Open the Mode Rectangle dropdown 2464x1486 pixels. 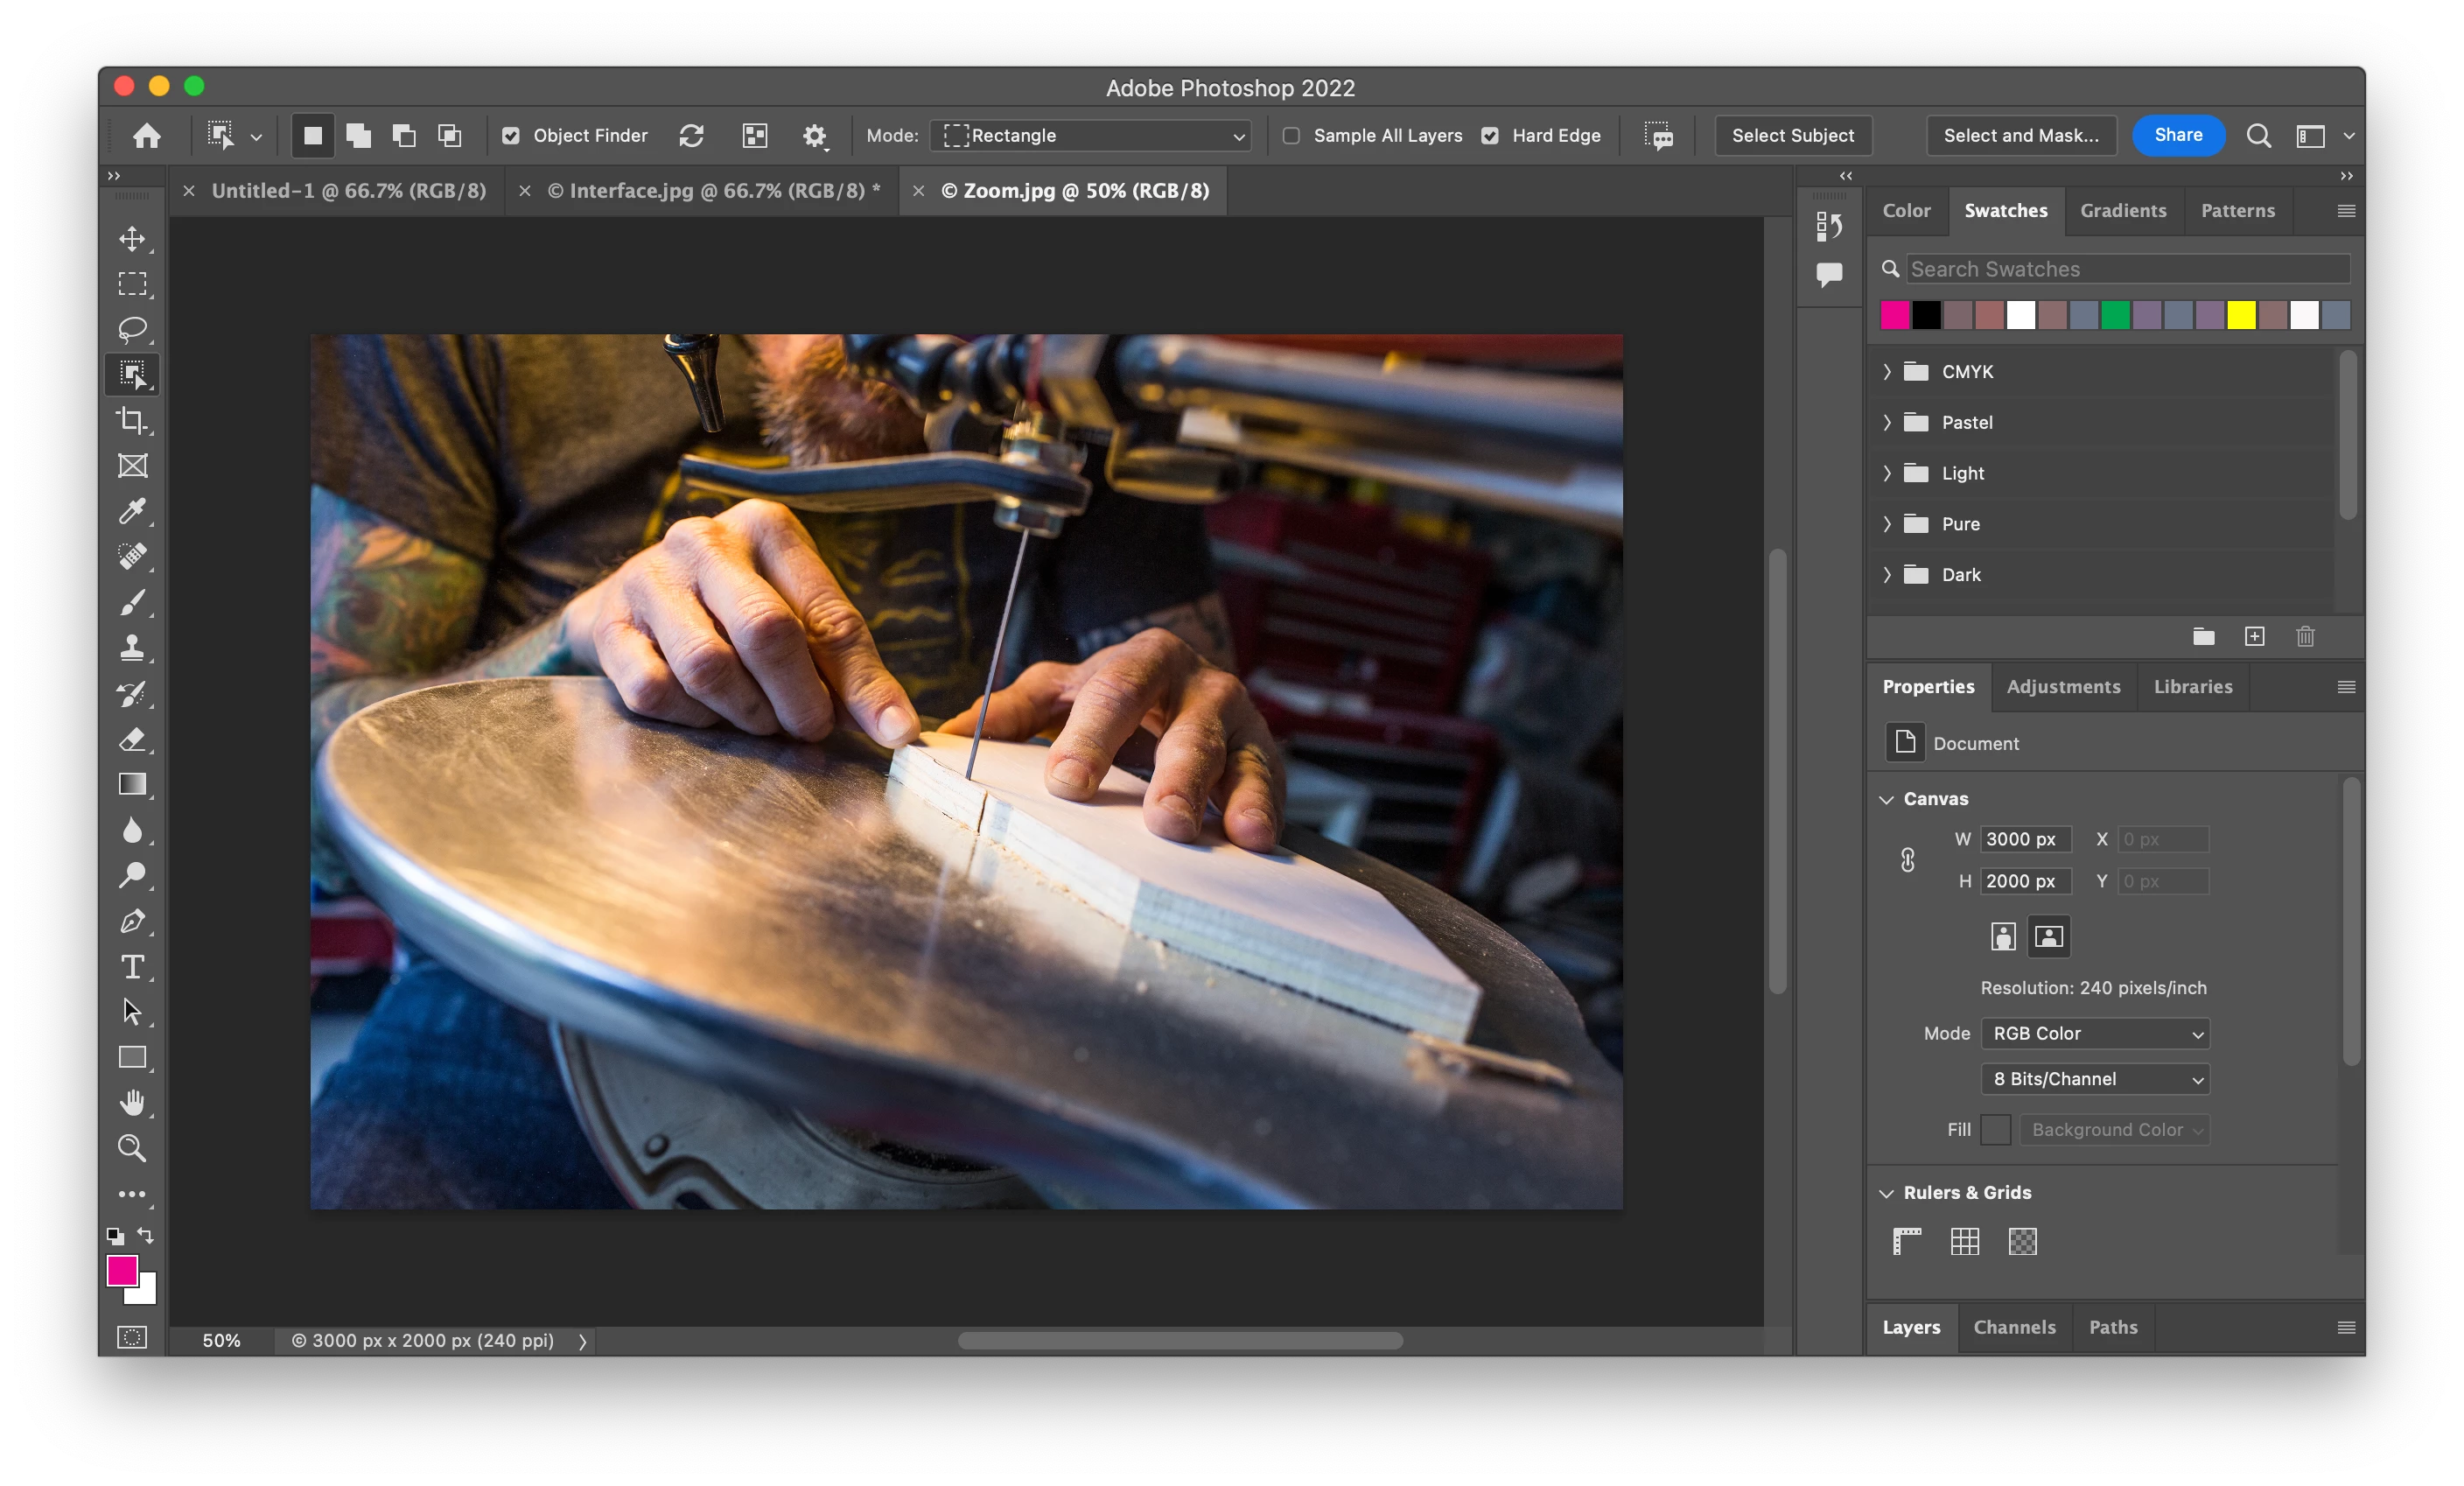pyautogui.click(x=1090, y=136)
